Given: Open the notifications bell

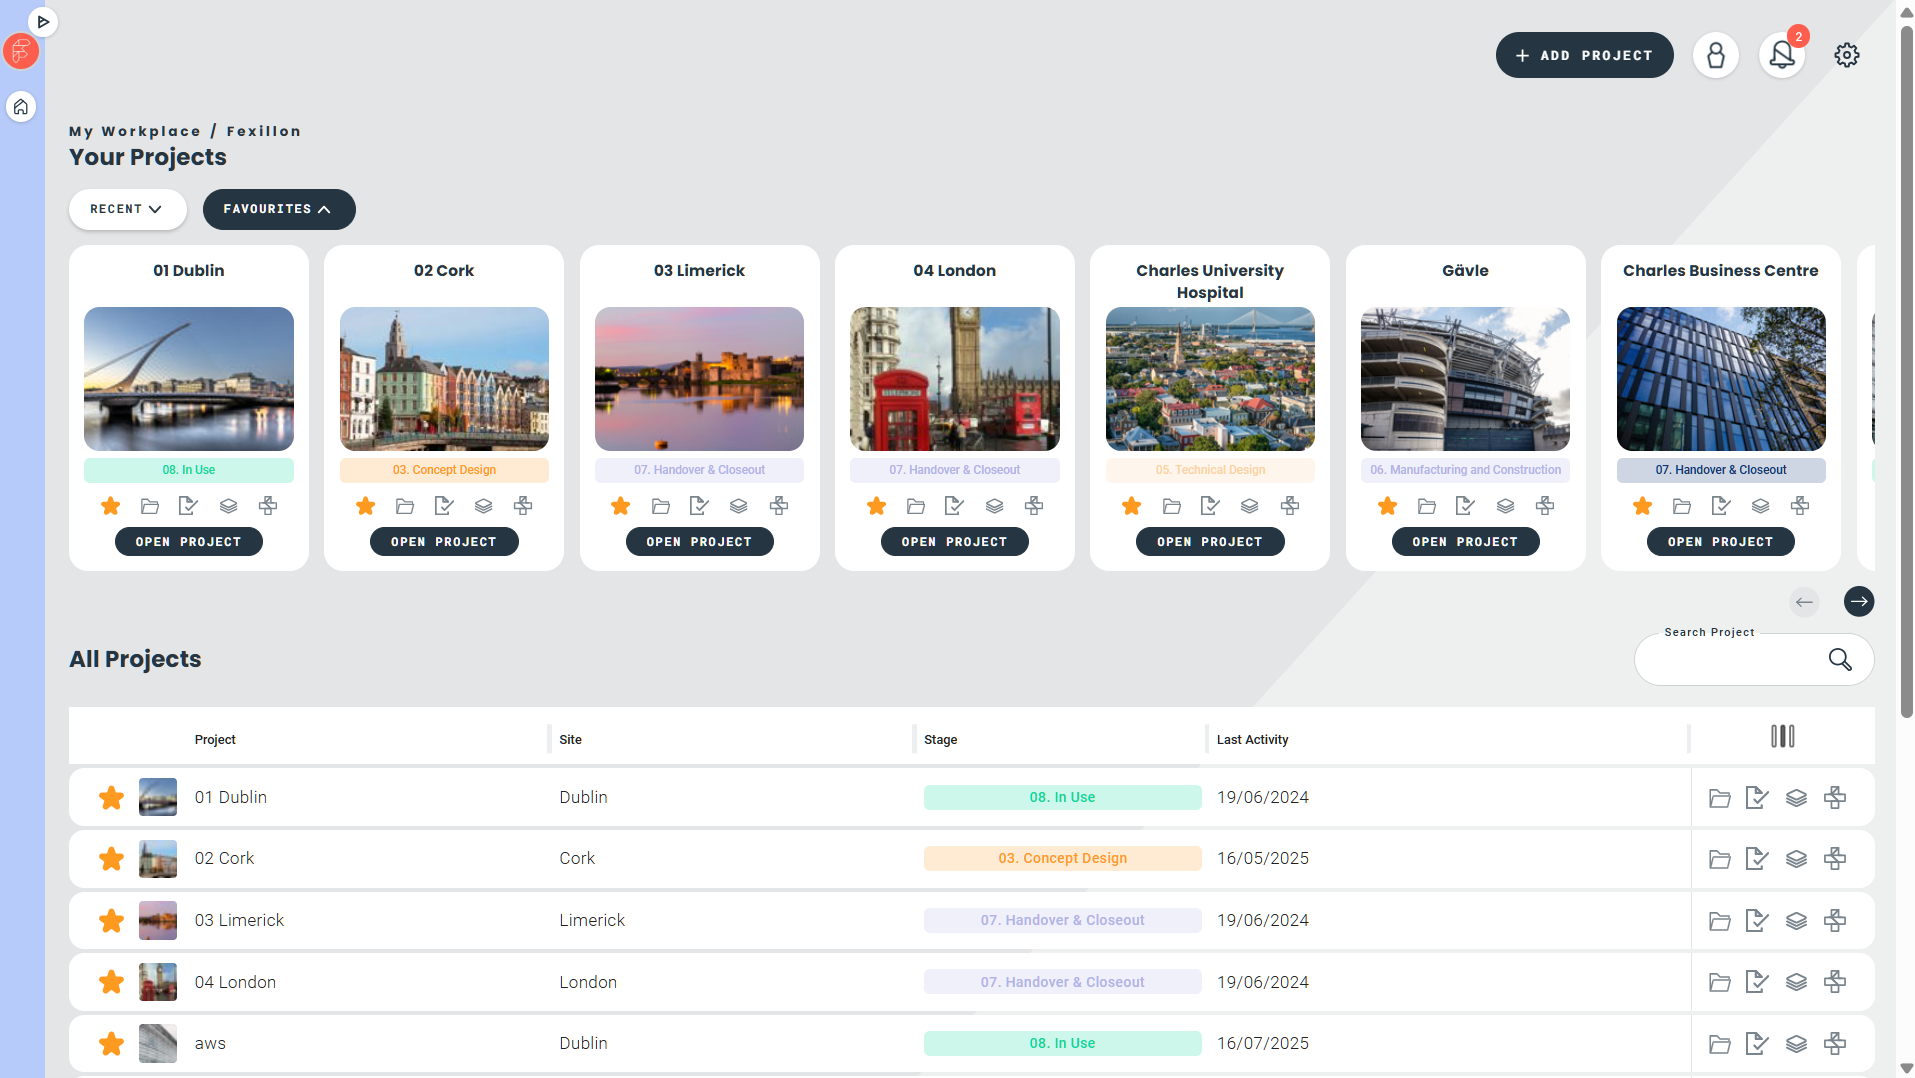Looking at the screenshot, I should tap(1782, 55).
